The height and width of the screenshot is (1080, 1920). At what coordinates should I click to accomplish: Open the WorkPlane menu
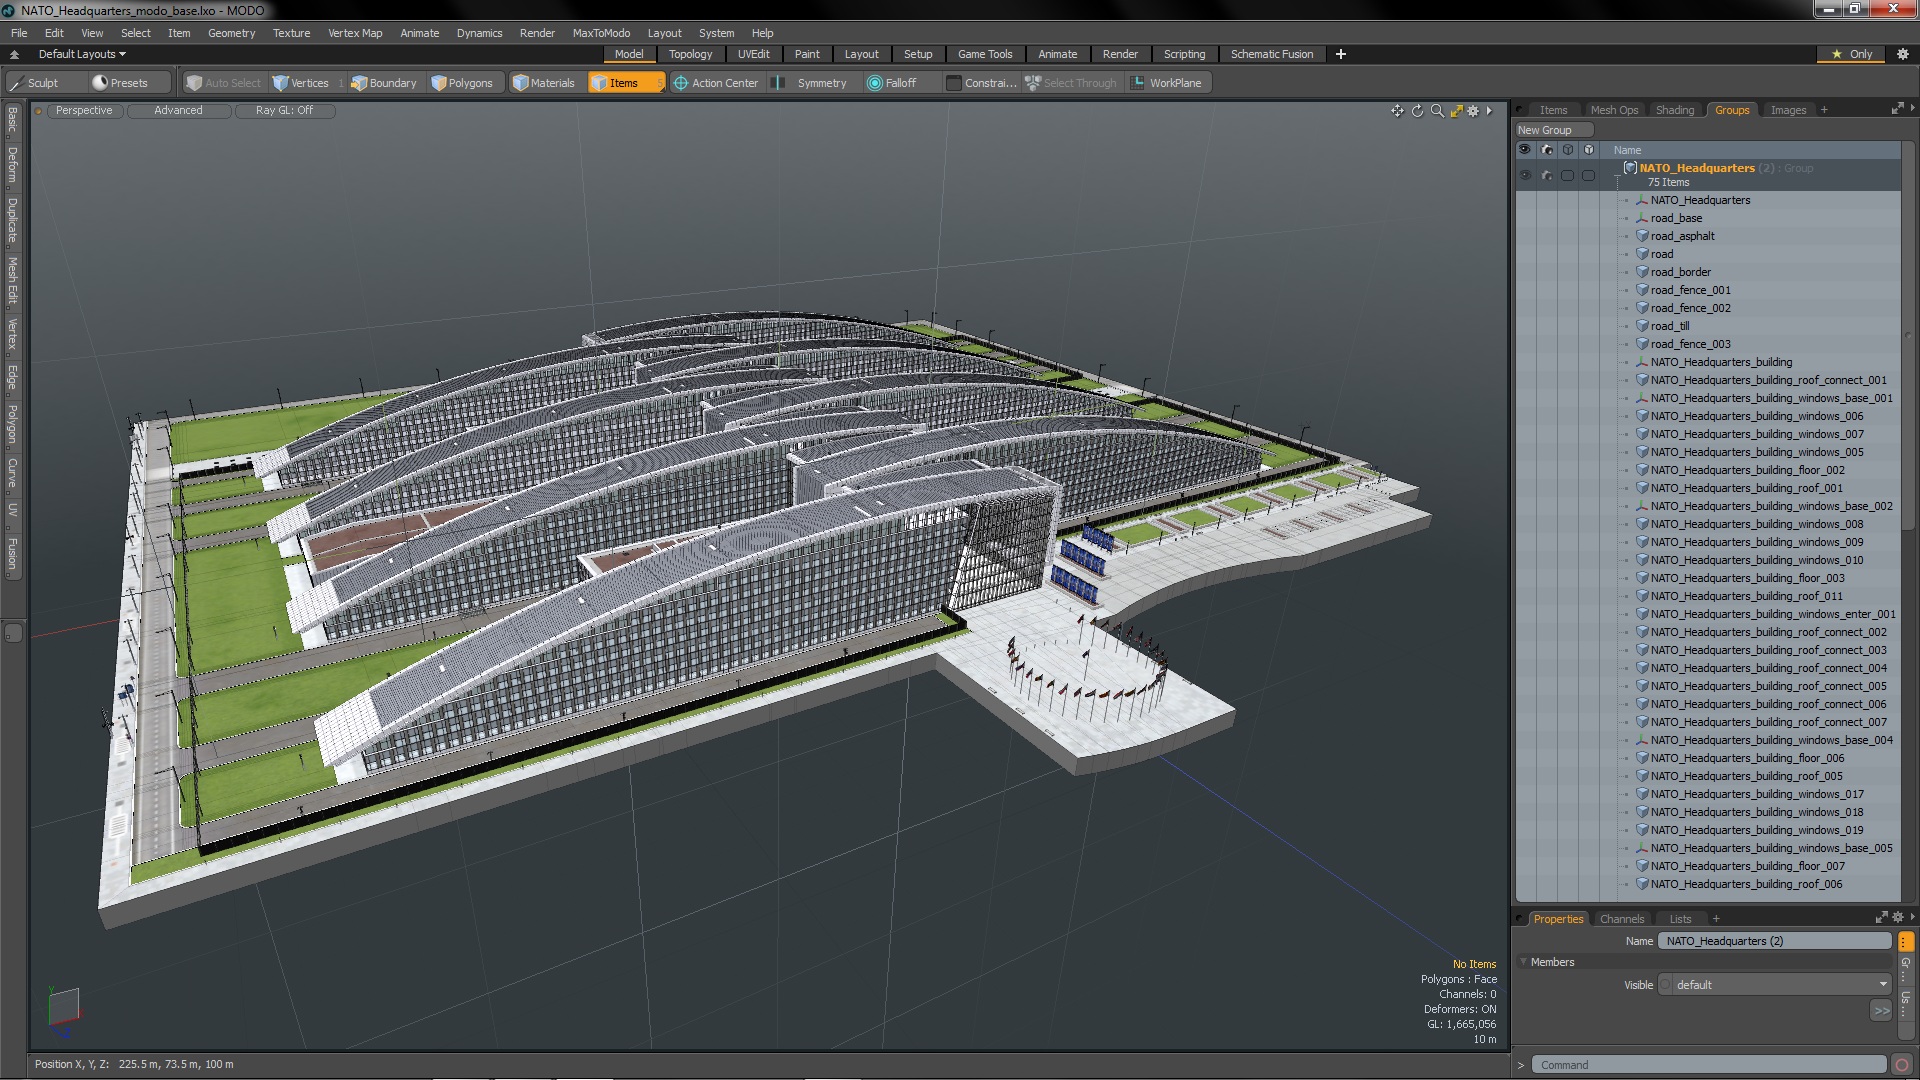1167,83
